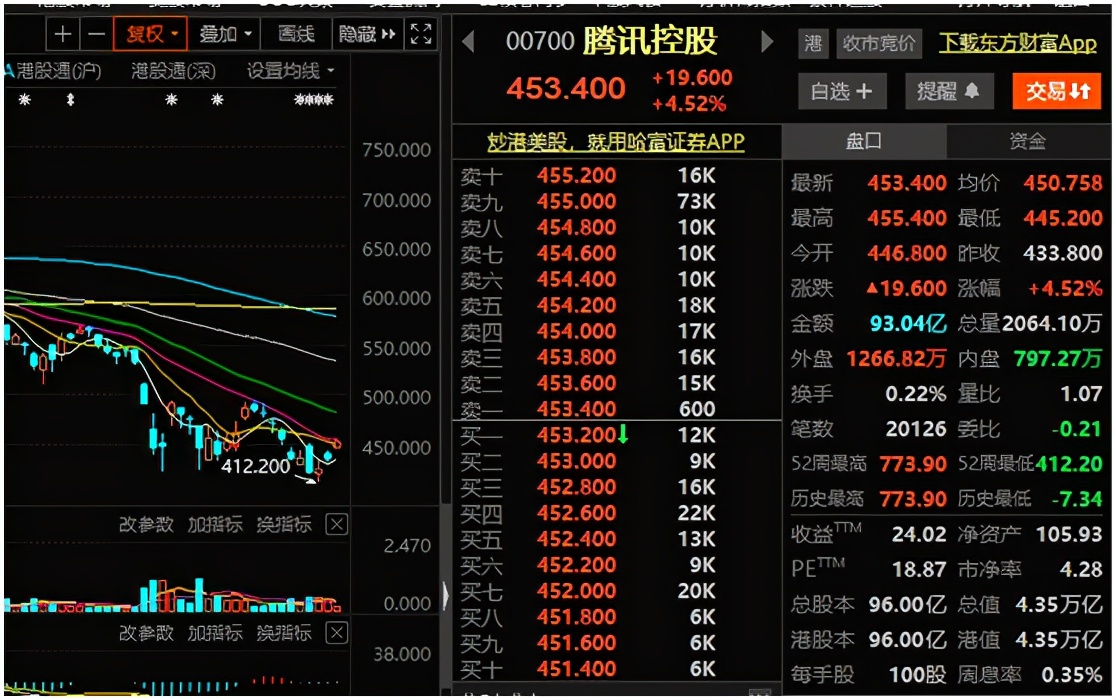The height and width of the screenshot is (700, 1116).
Task: Go to previous stock with left arrow
Action: (x=467, y=43)
